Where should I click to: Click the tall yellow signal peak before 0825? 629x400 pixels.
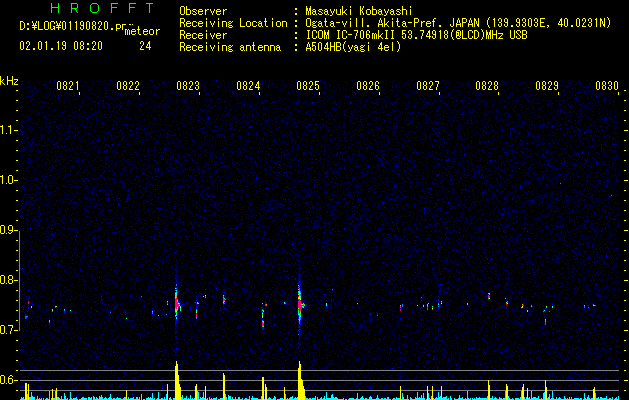[300, 380]
